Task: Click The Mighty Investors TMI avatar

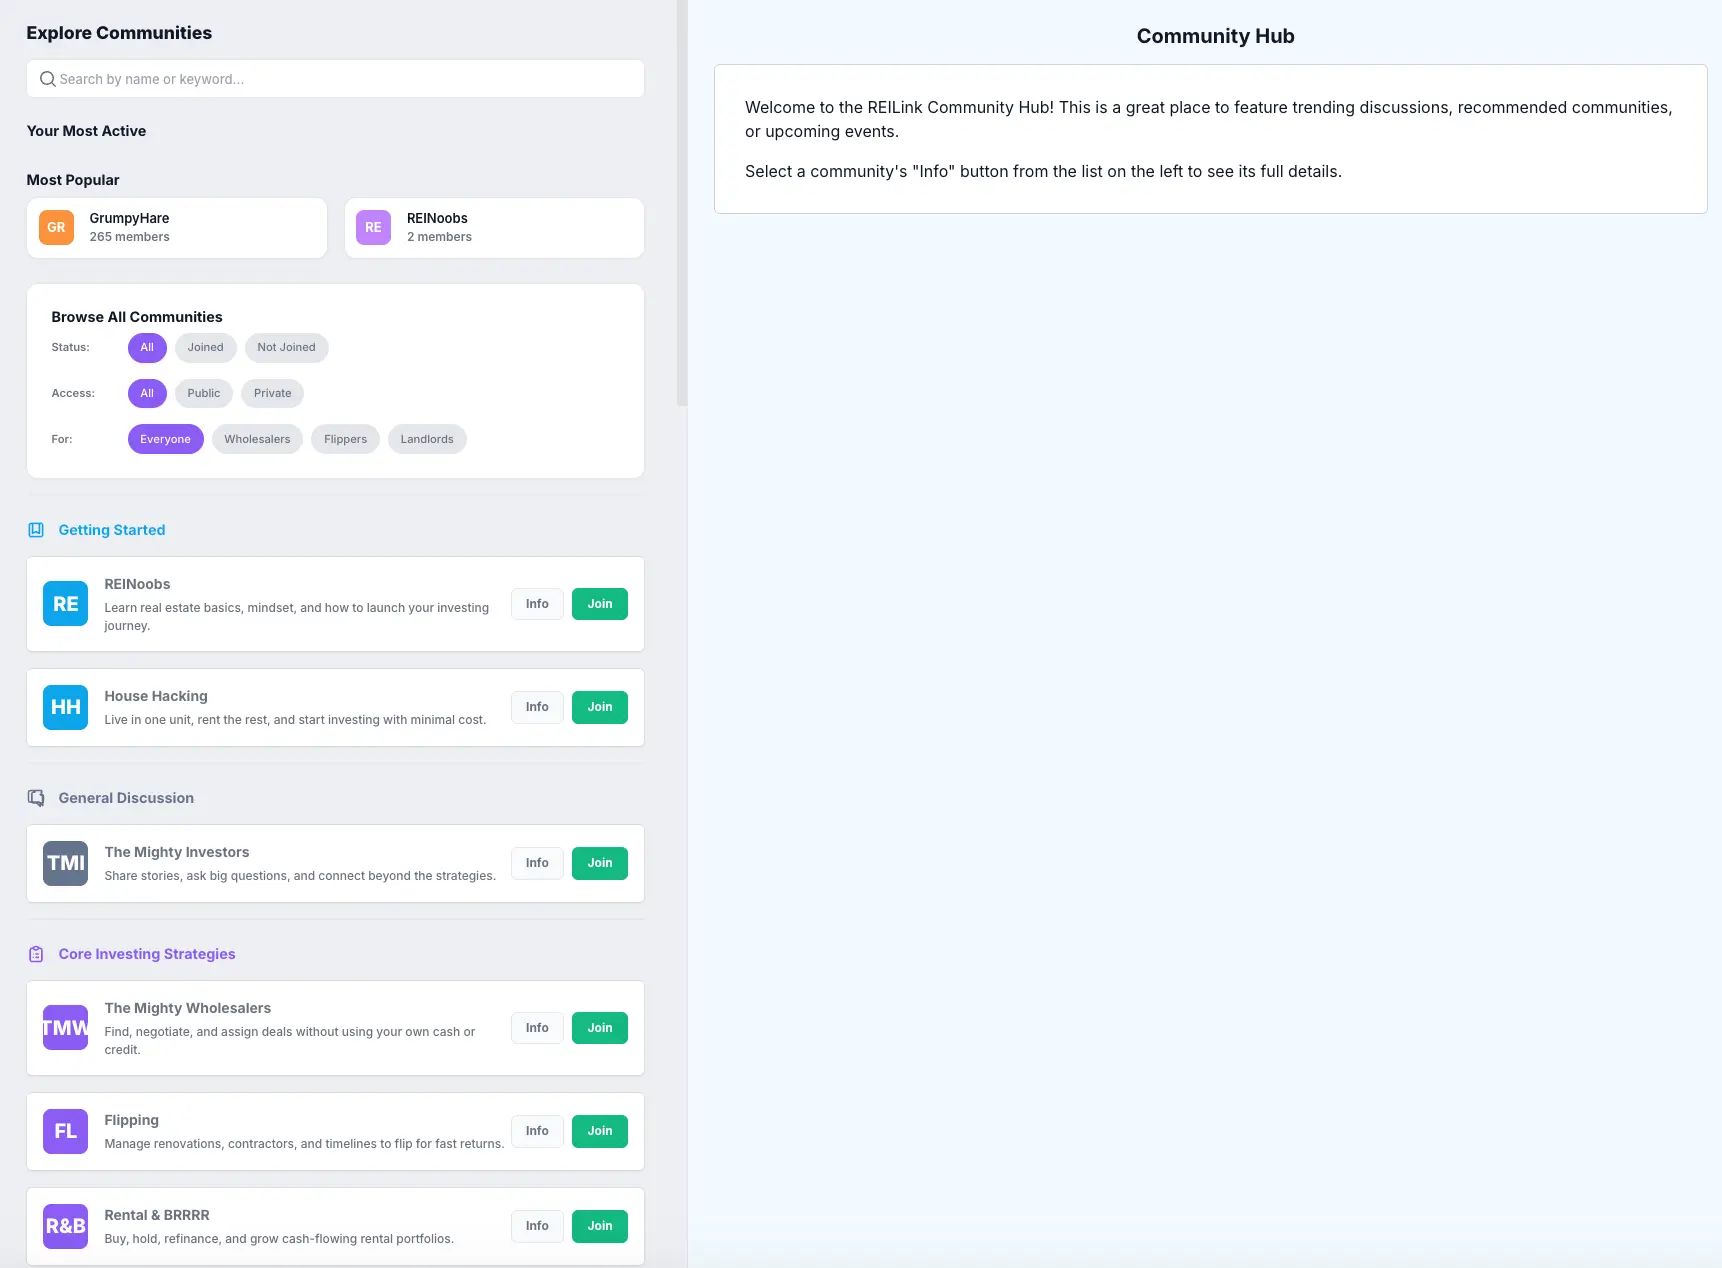Action: pos(64,863)
